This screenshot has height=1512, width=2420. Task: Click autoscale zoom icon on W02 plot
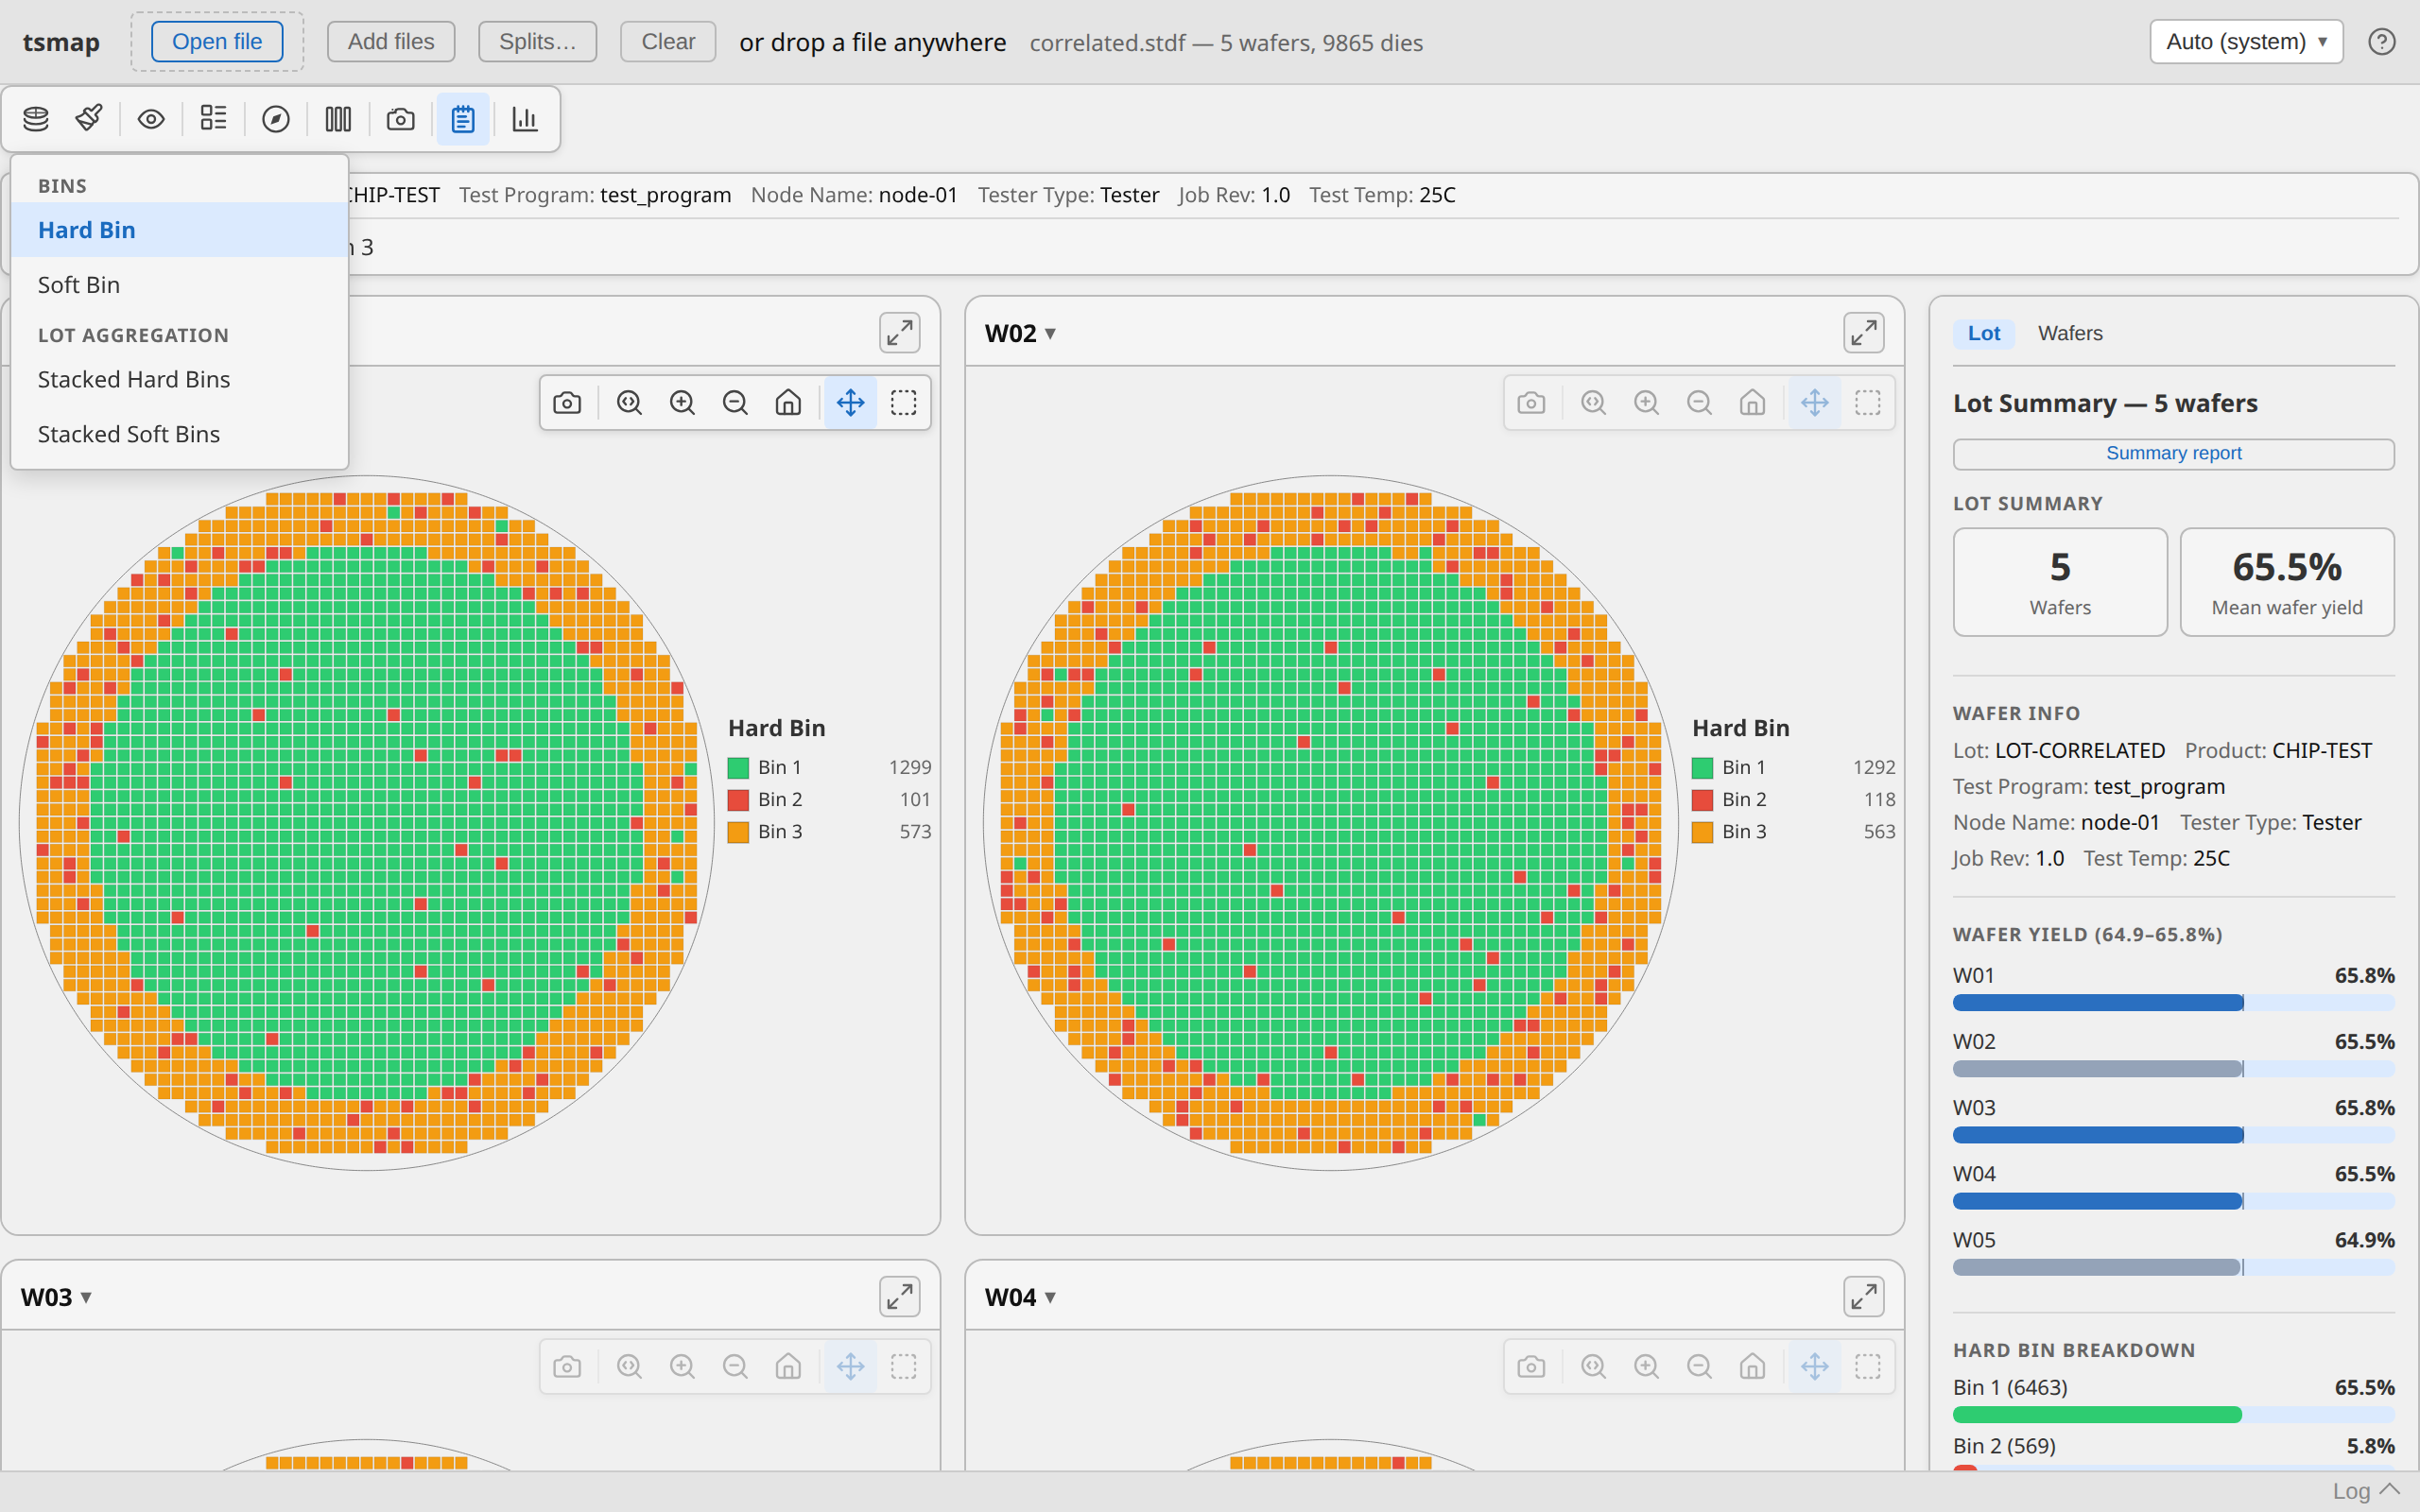1593,403
